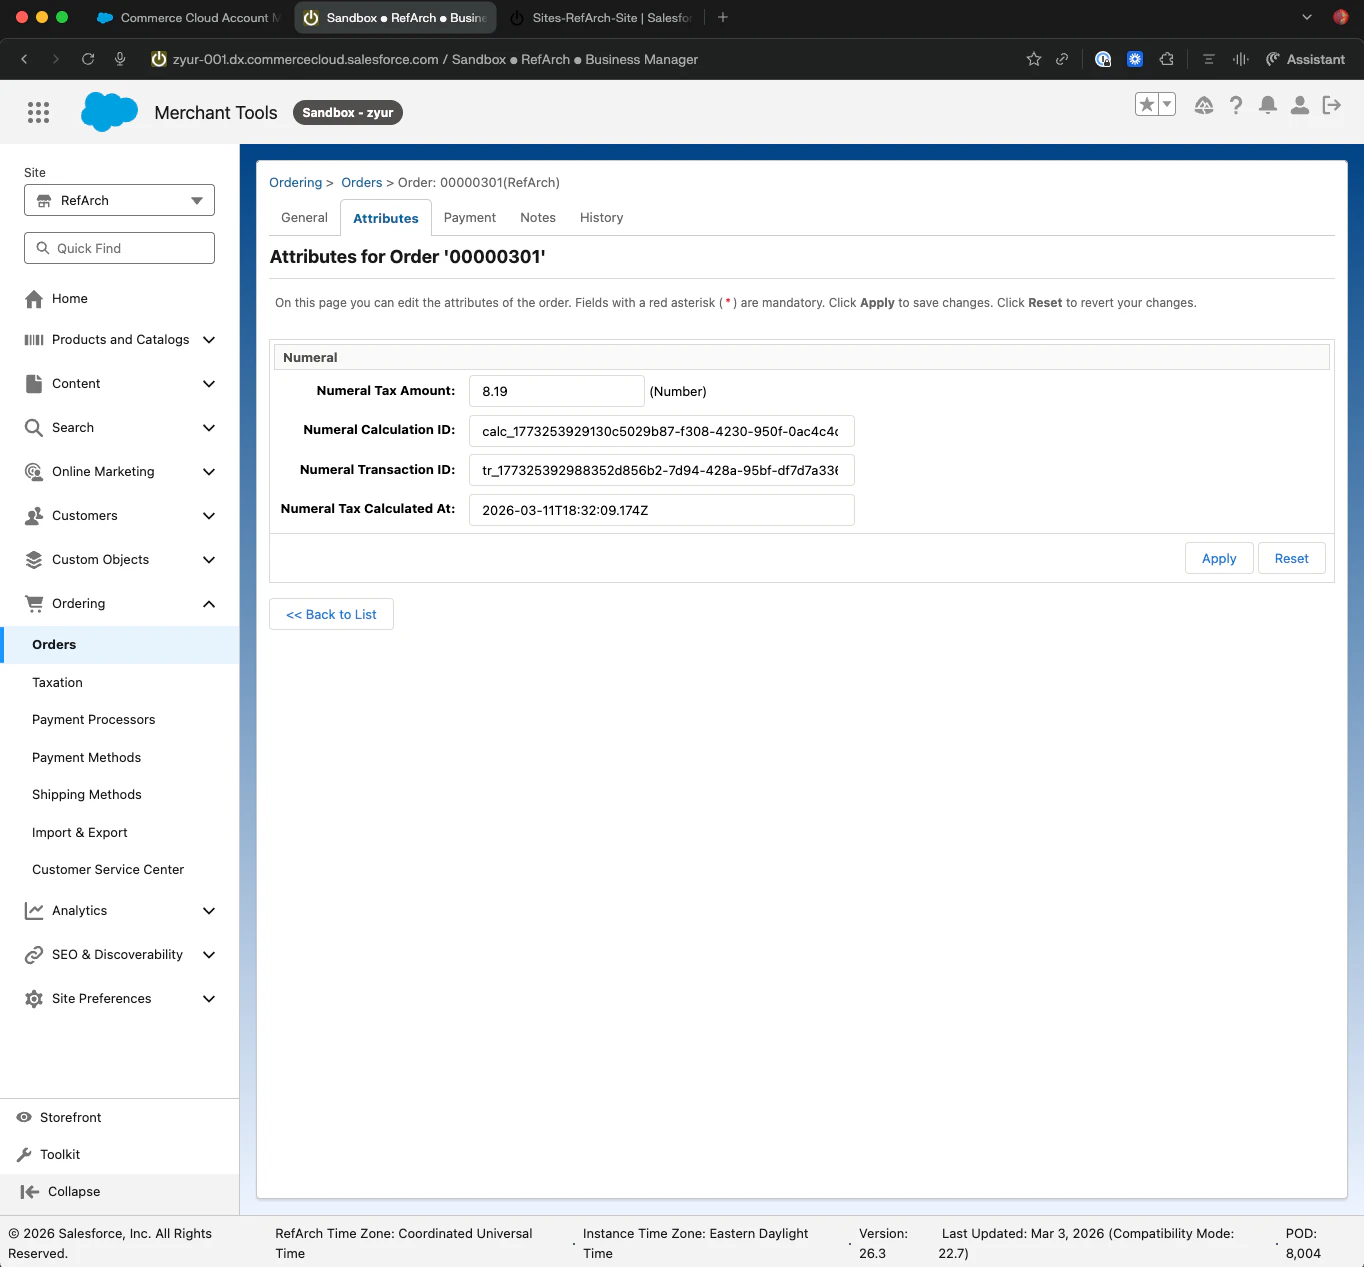Screen dimensions: 1364x1267
Task: Open Customer Service Center item
Action: tap(108, 869)
